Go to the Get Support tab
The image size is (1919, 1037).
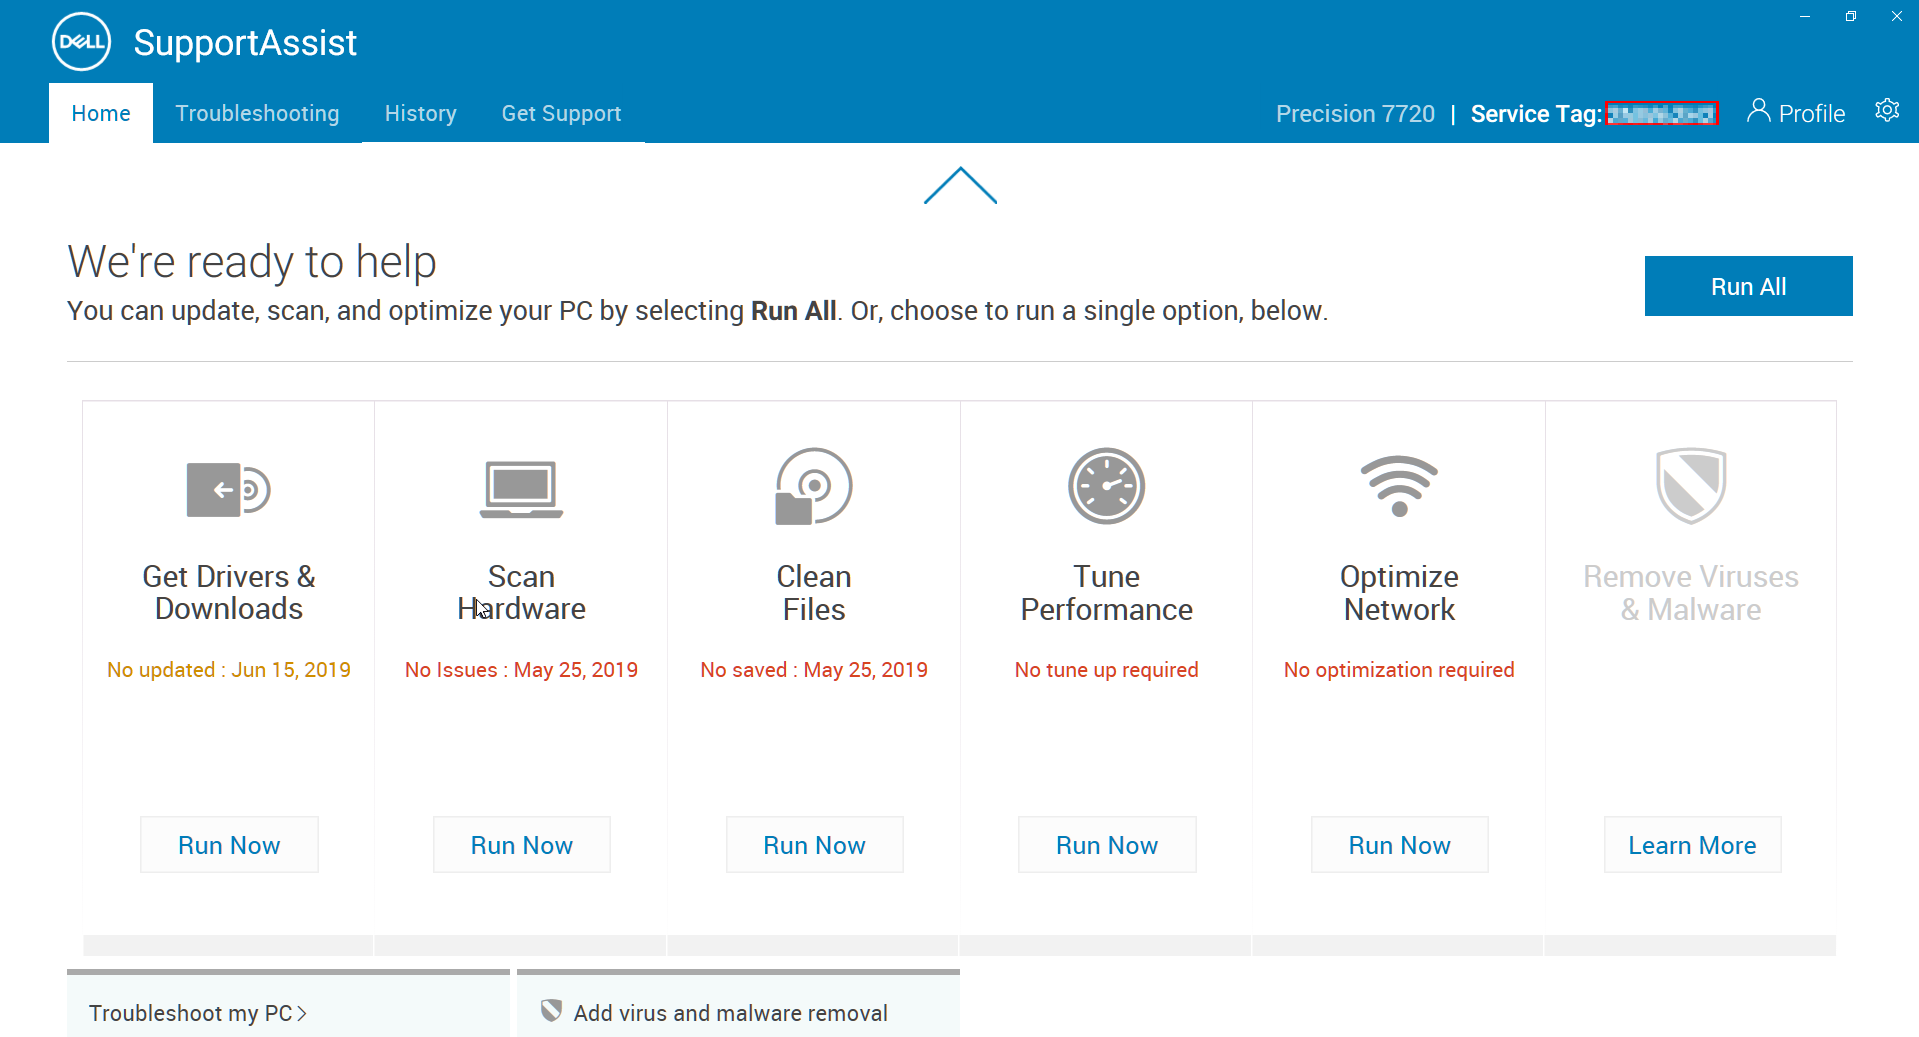pos(561,114)
